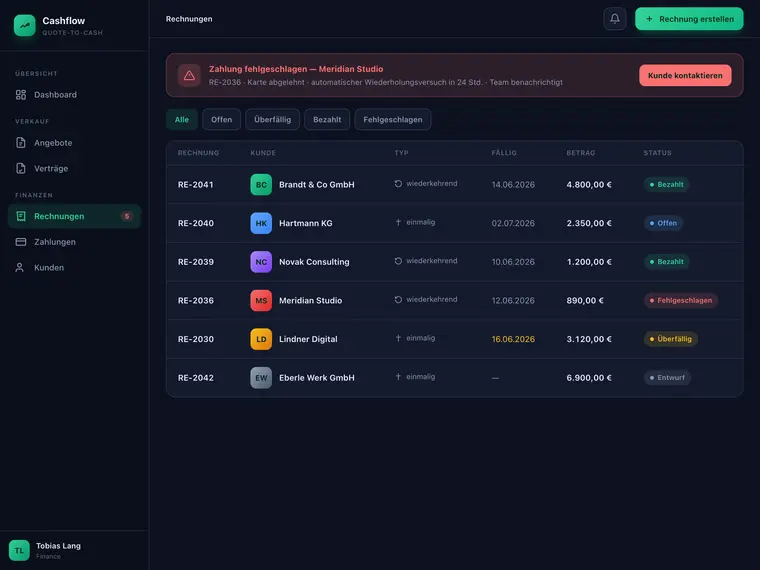The image size is (760, 570).
Task: Click the due date 02.07.2026
Action: [x=513, y=223]
